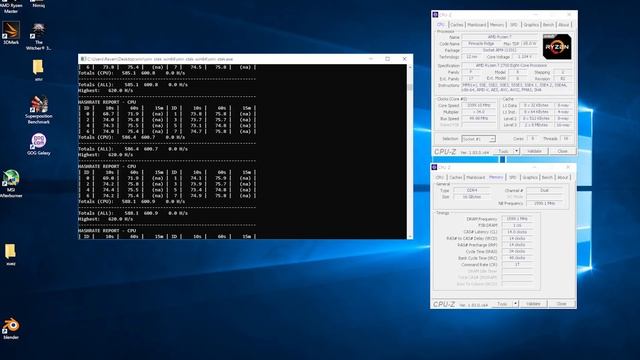Click the console window's title bar icon
The image size is (640, 360).
[83, 59]
